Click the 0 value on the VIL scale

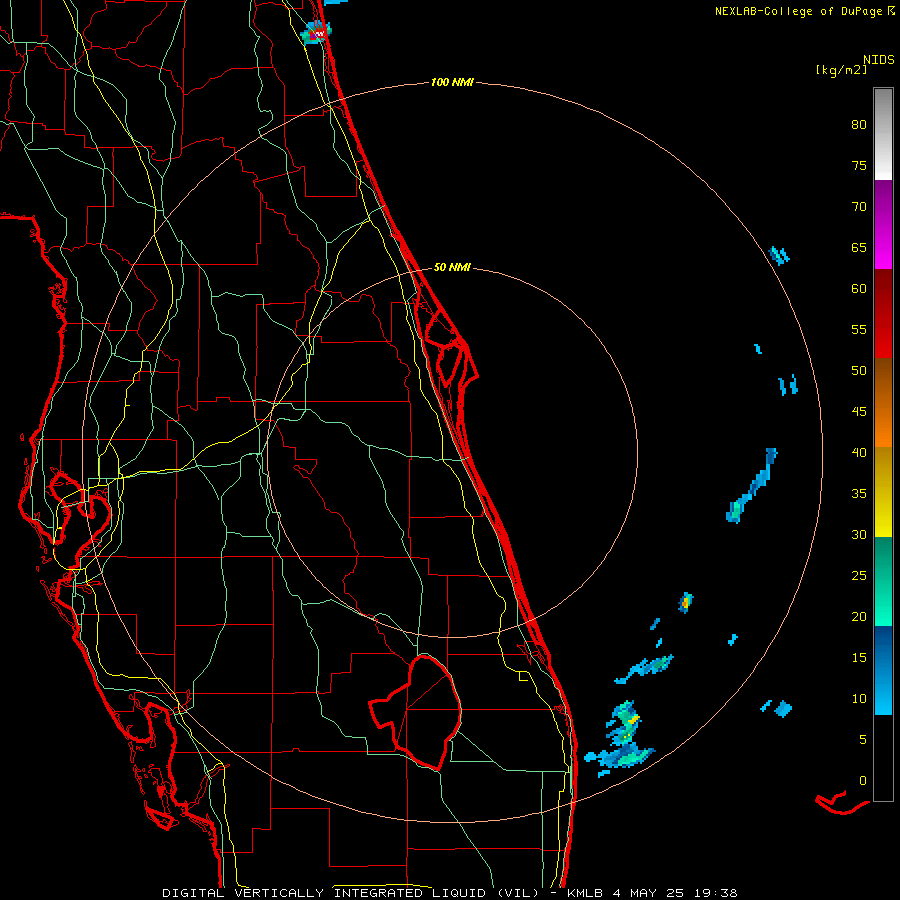click(x=863, y=781)
